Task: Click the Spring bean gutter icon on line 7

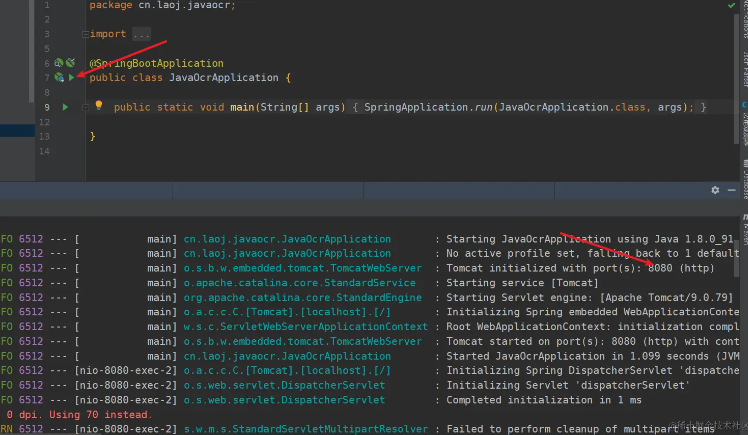Action: [59, 78]
